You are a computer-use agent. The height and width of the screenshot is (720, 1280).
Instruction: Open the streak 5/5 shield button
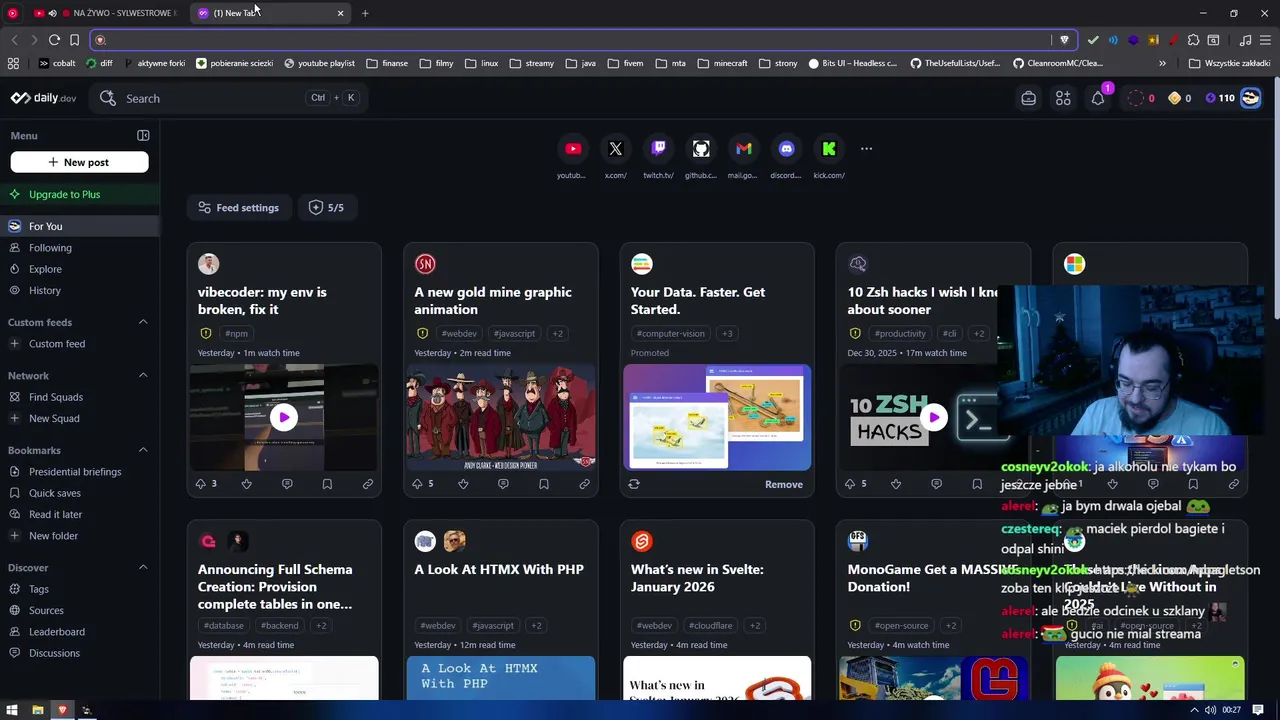tap(326, 208)
